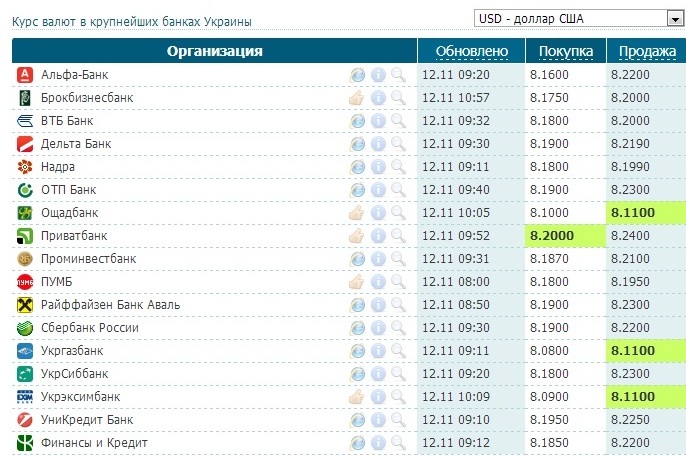Viewport: 686px width, 456px height.
Task: Click magnifier icon for ВТБ Банк
Action: coord(398,121)
